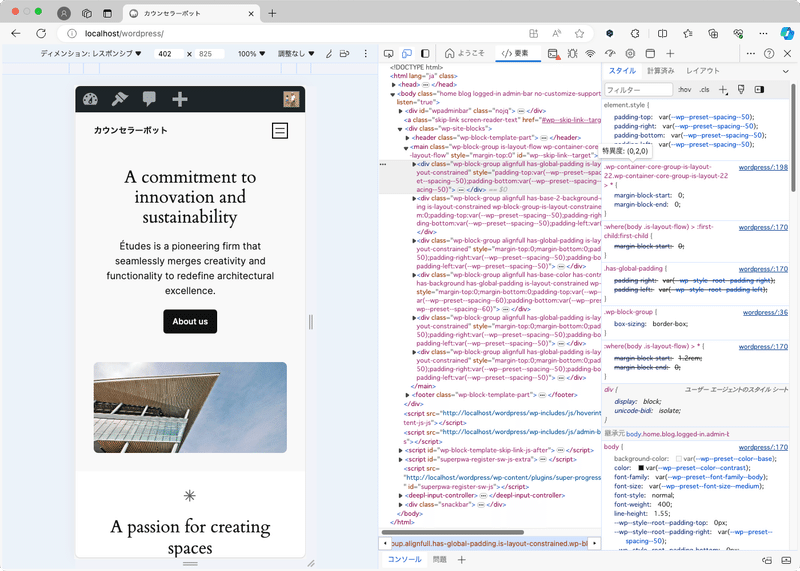Open the ディメンション: レスポンシブ dropdown
The width and height of the screenshot is (800, 571).
click(x=91, y=54)
